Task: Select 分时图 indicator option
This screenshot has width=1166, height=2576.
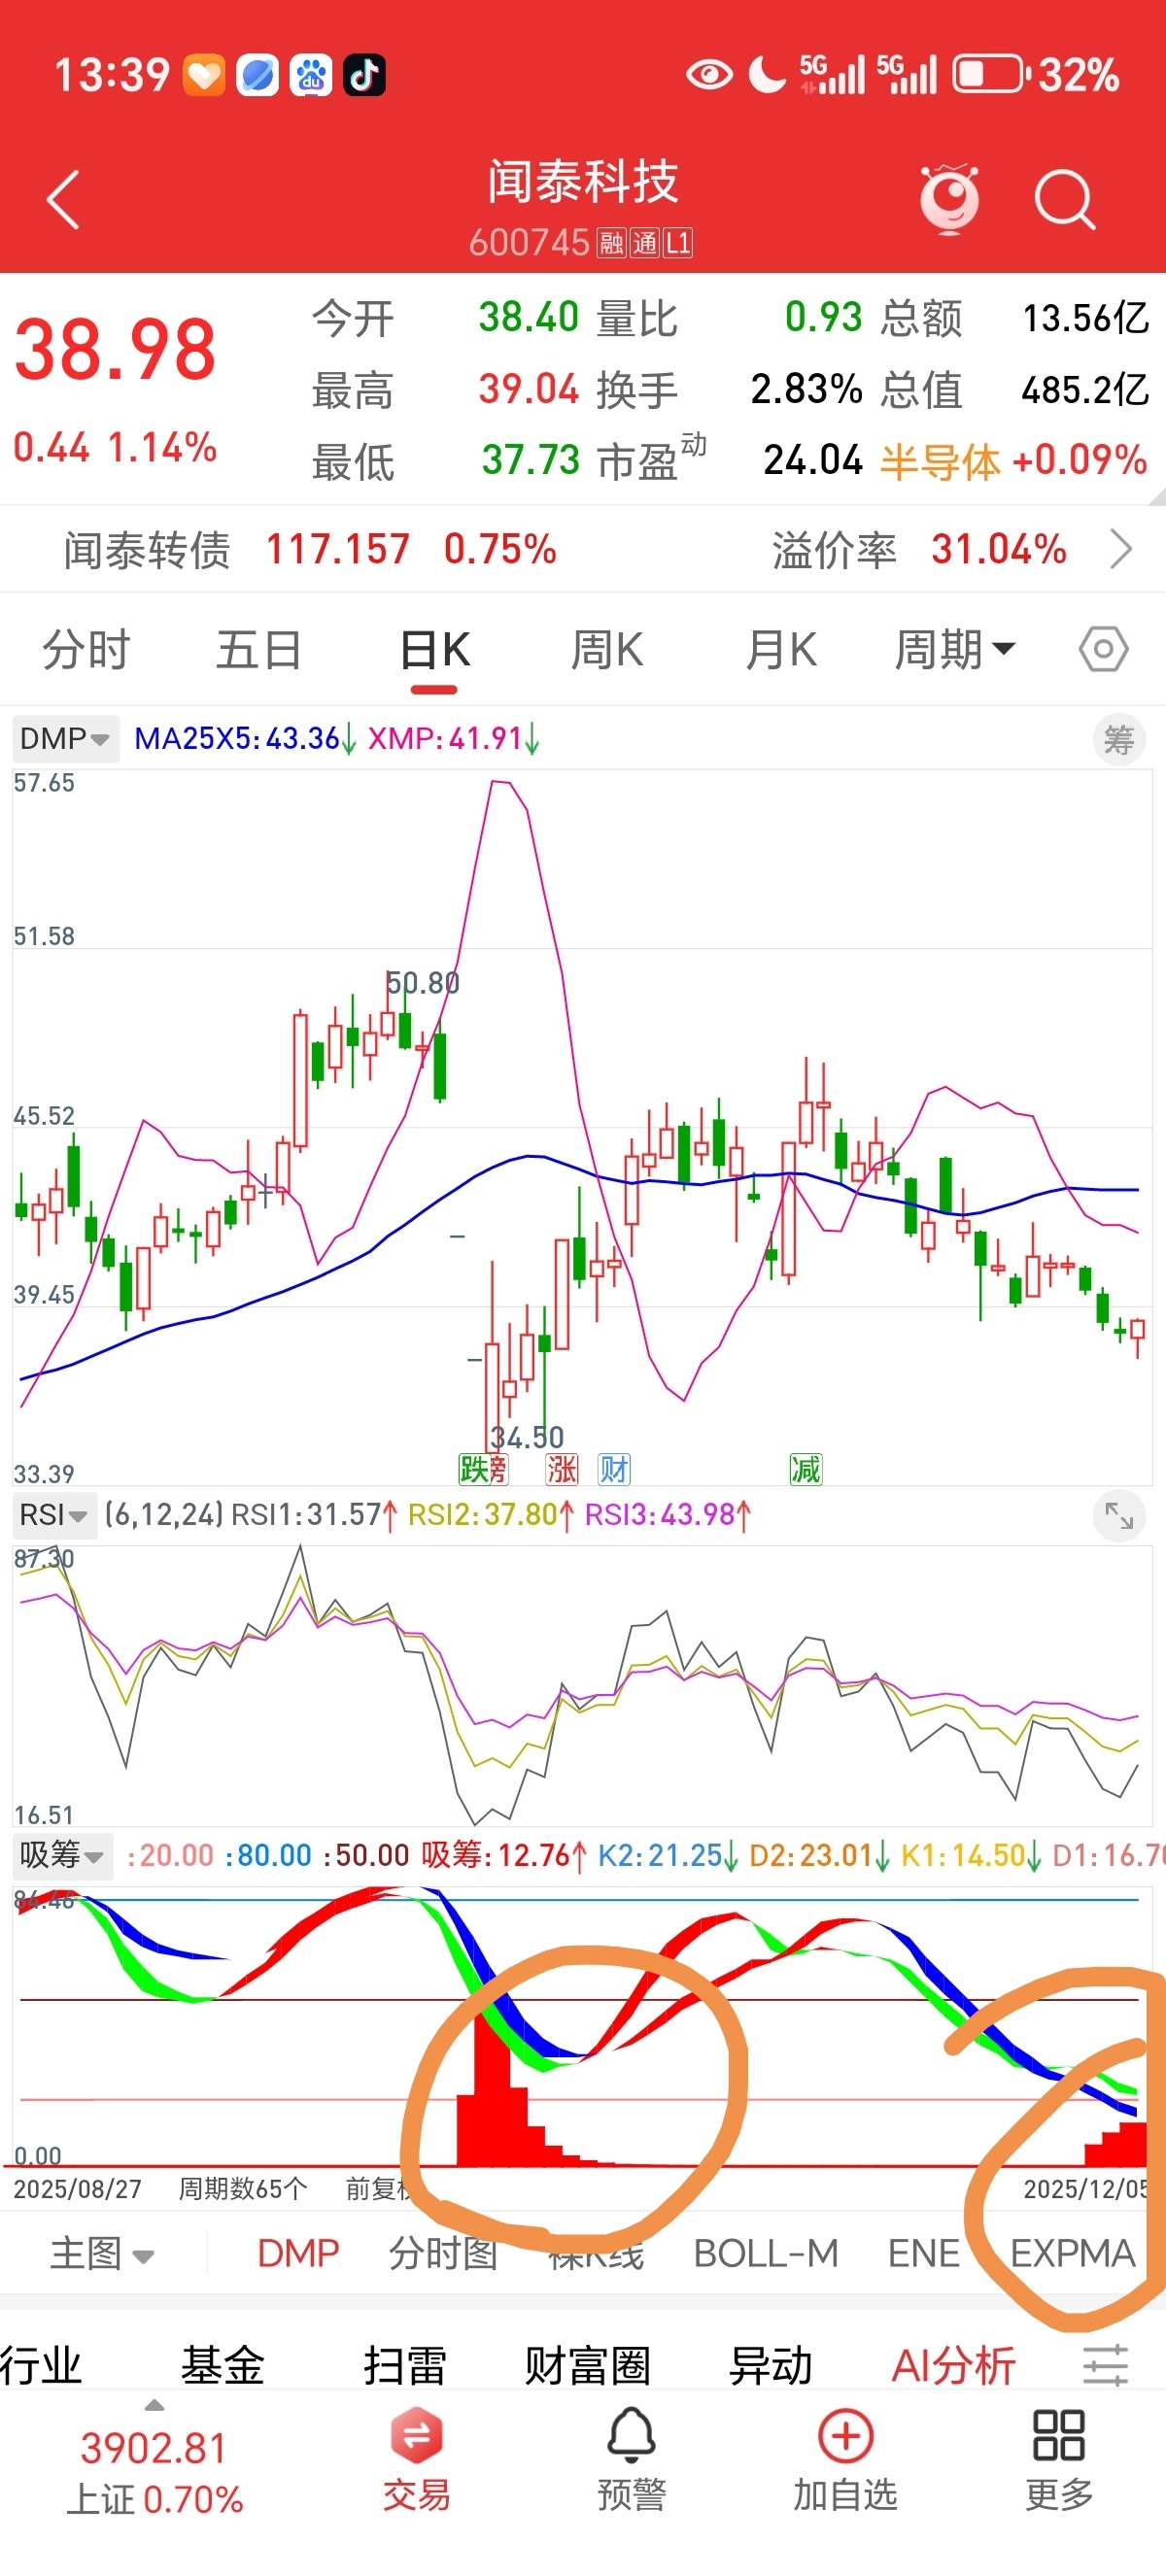Action: coord(443,2254)
